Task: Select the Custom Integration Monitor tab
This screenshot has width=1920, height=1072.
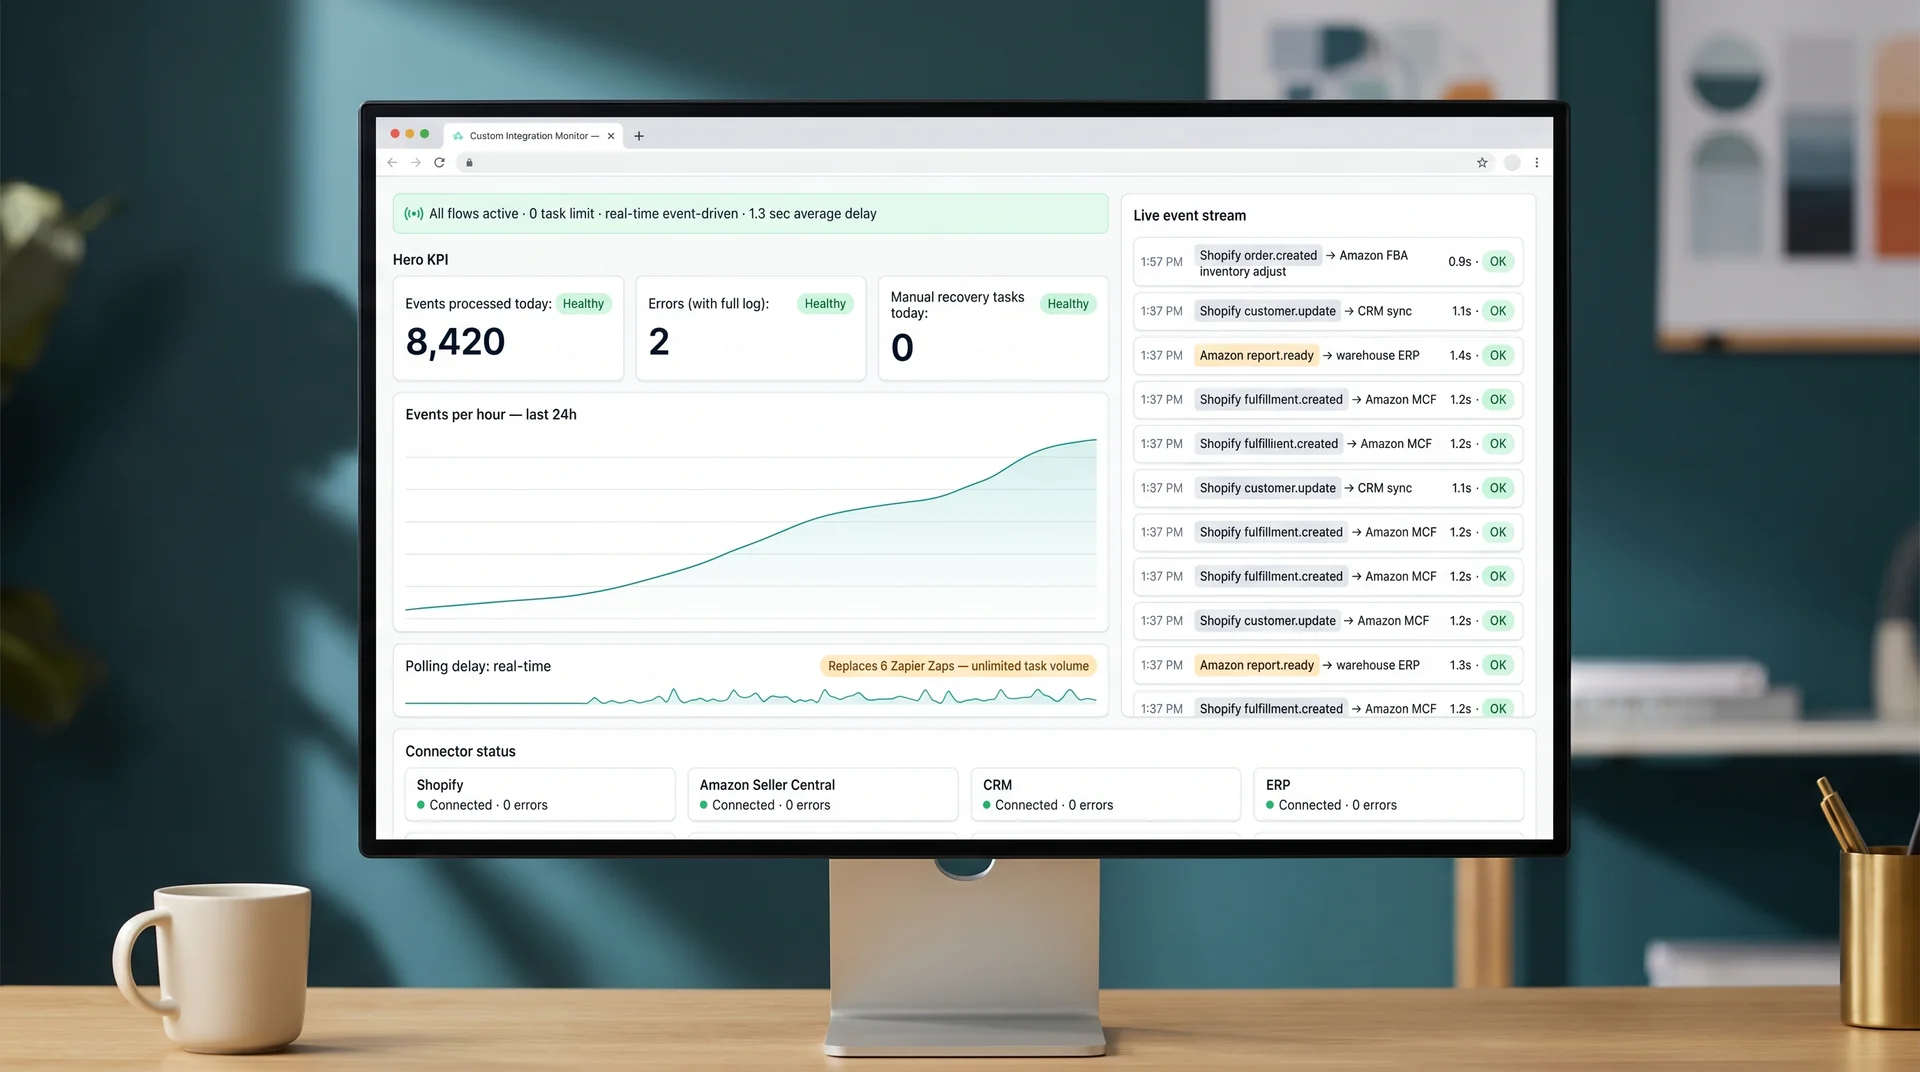Action: [534, 136]
